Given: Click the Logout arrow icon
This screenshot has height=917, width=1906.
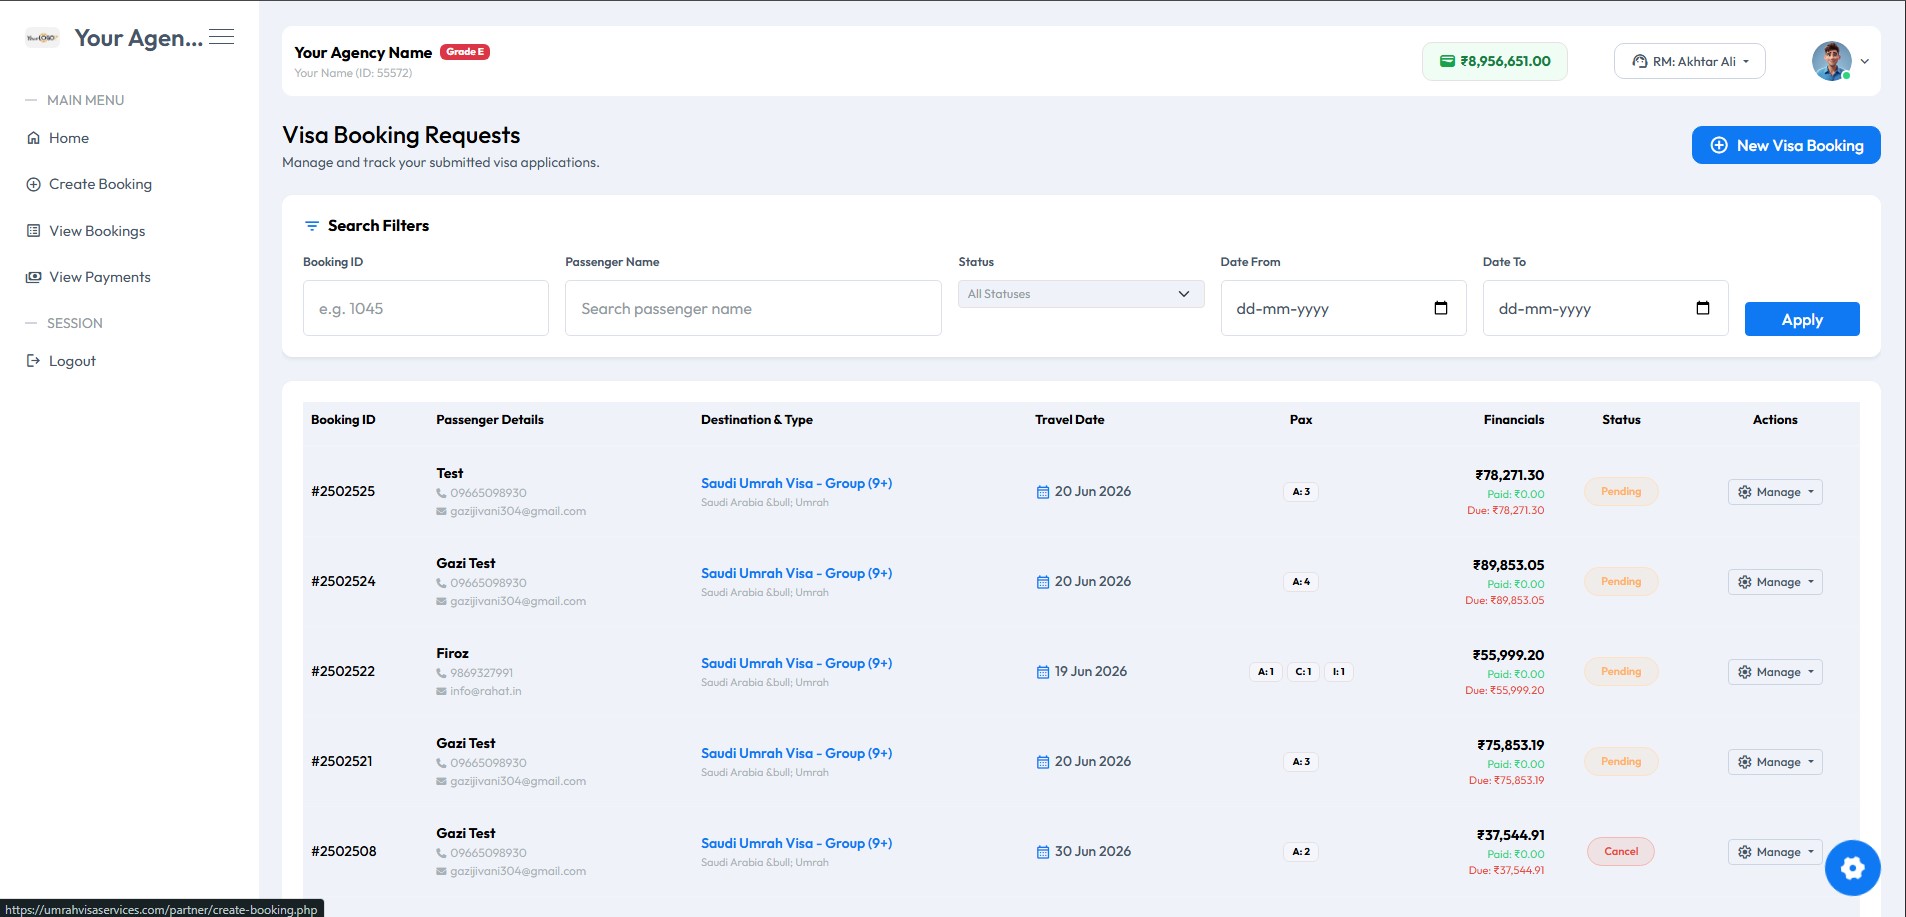Looking at the screenshot, I should point(34,361).
